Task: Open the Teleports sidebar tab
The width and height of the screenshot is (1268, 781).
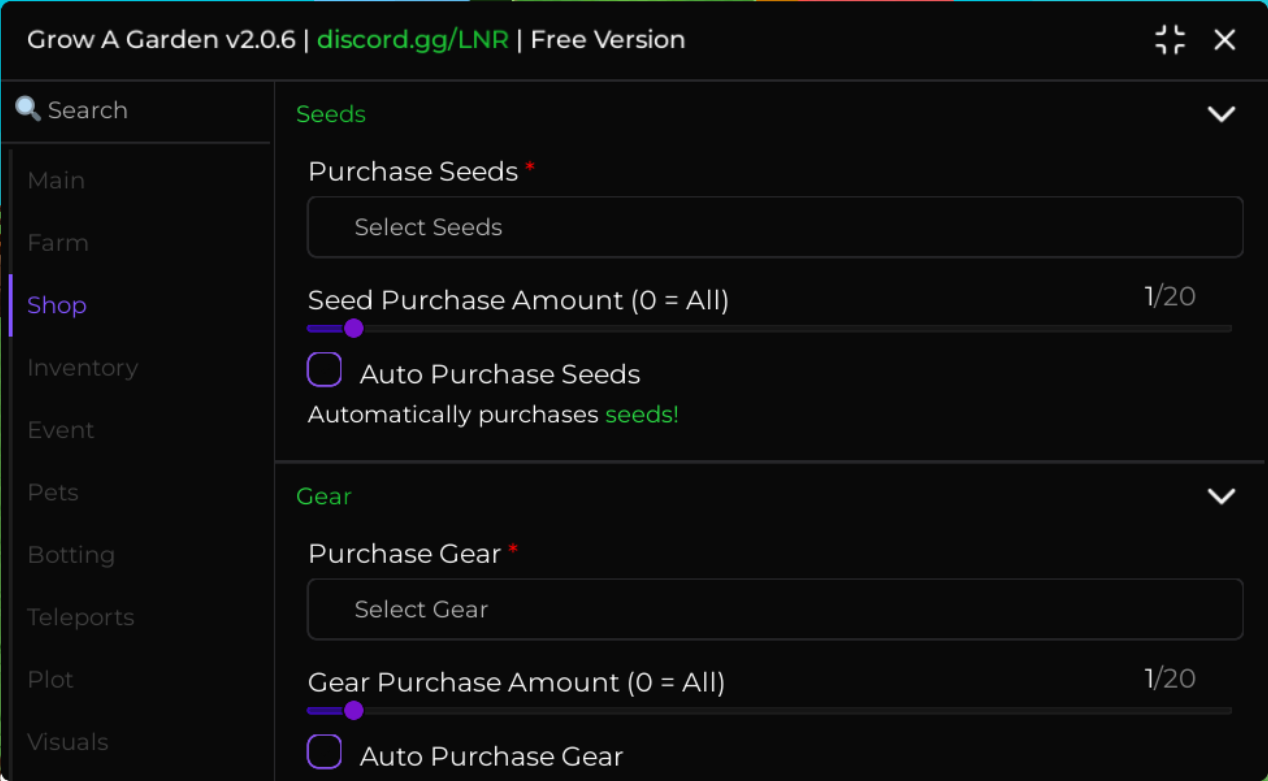Action: (81, 617)
